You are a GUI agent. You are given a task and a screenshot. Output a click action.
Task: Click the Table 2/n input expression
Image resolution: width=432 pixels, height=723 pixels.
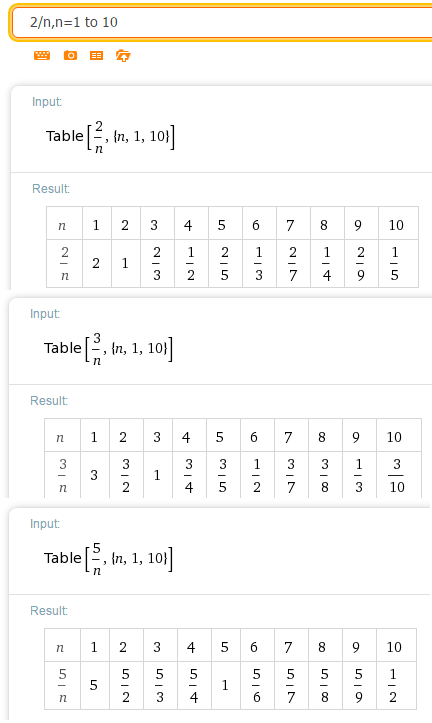[x=110, y=136]
